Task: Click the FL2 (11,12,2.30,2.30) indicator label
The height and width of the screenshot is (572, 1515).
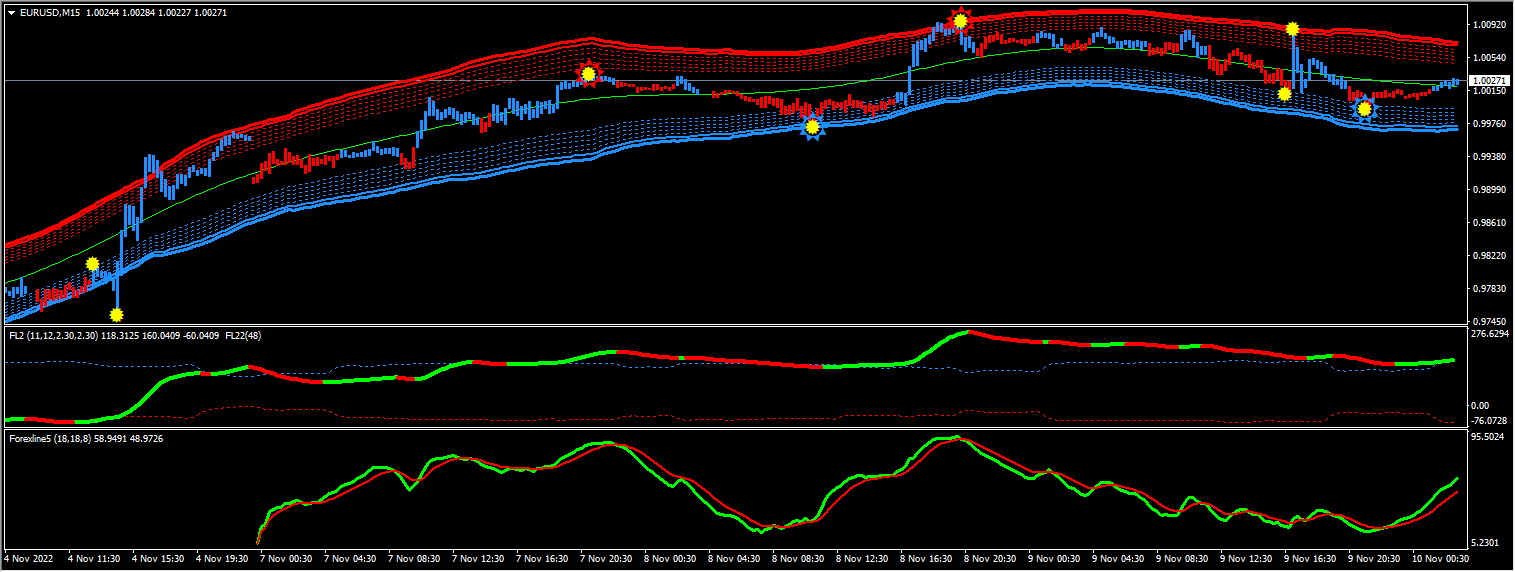Action: click(x=53, y=336)
